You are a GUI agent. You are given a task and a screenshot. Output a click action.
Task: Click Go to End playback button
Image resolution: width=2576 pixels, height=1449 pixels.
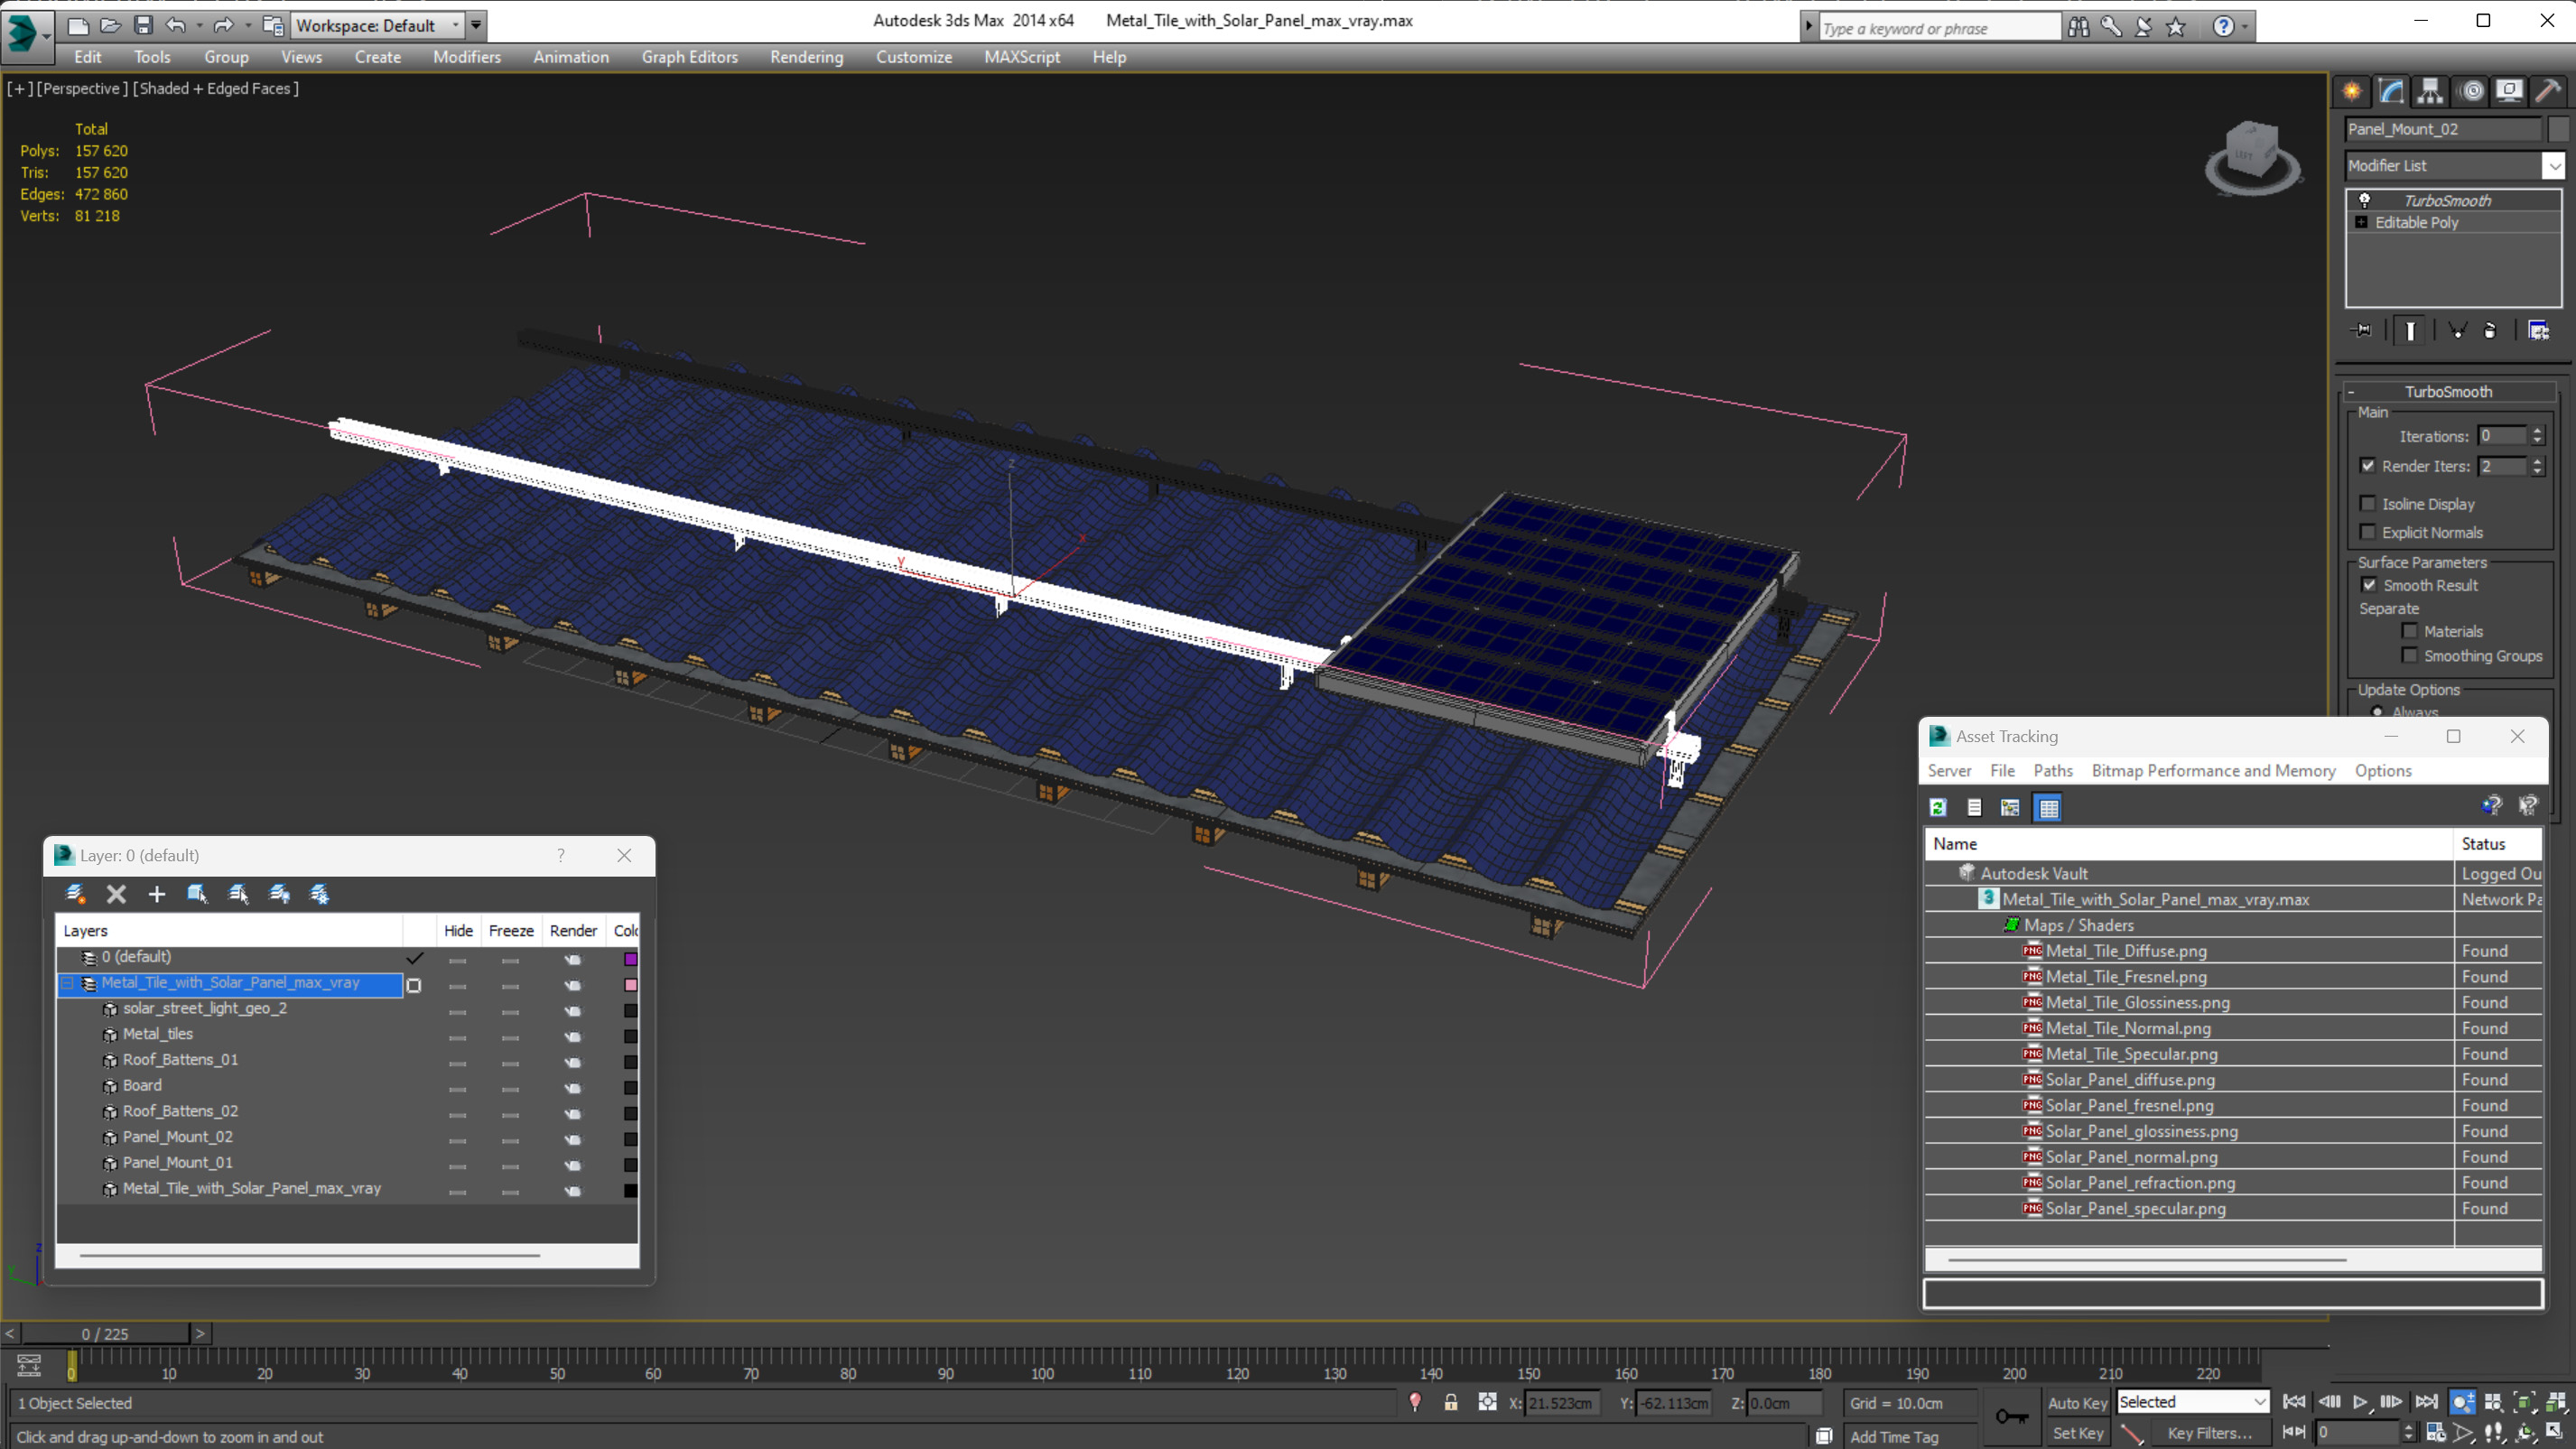point(2425,1402)
